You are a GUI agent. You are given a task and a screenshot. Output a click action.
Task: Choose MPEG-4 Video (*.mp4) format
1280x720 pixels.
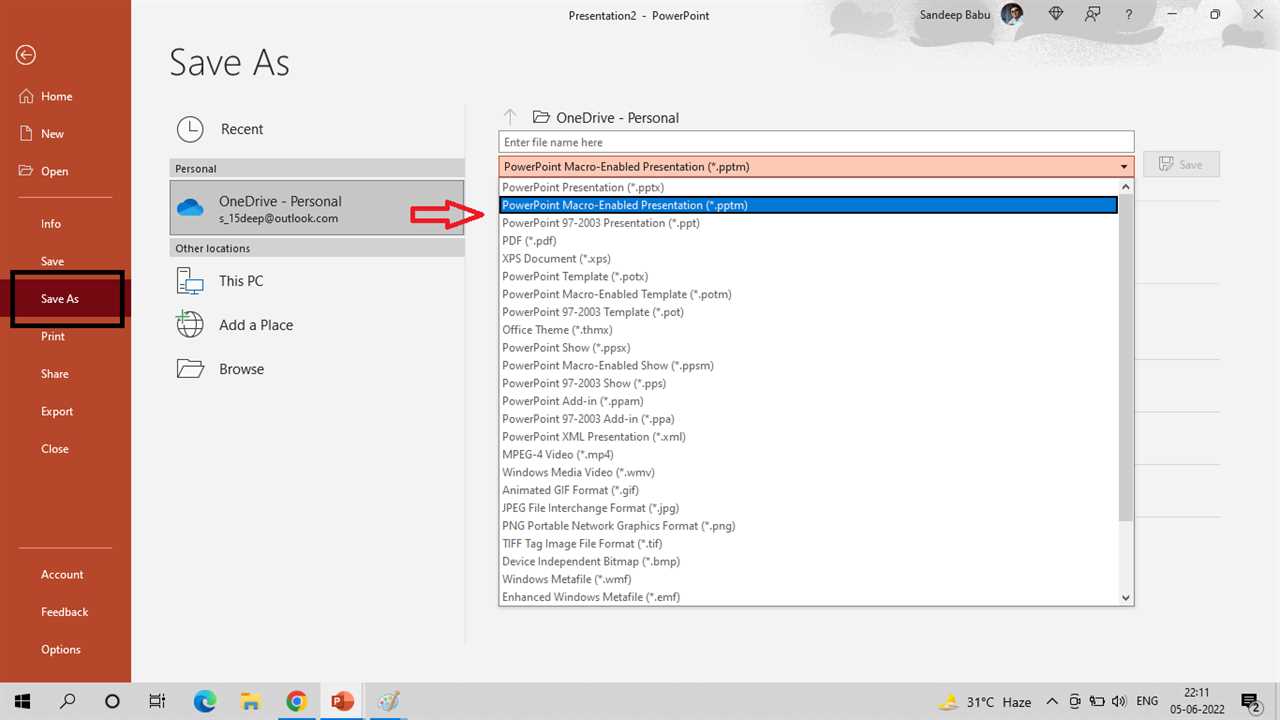click(x=557, y=454)
